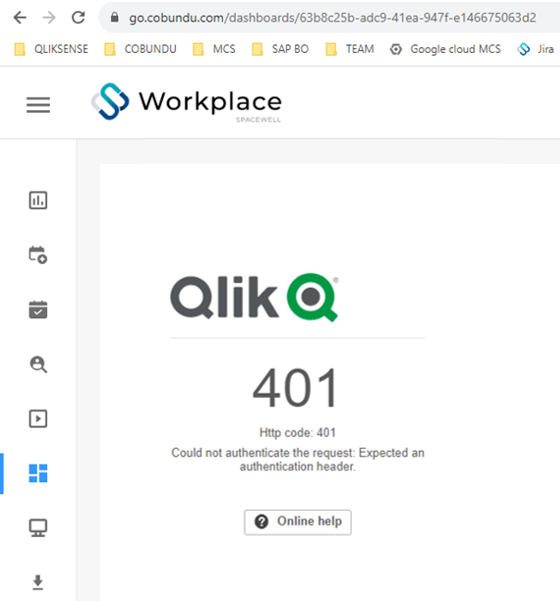Open the bar chart analytics sidebar icon
Viewport: 560px width, 601px height.
point(38,200)
